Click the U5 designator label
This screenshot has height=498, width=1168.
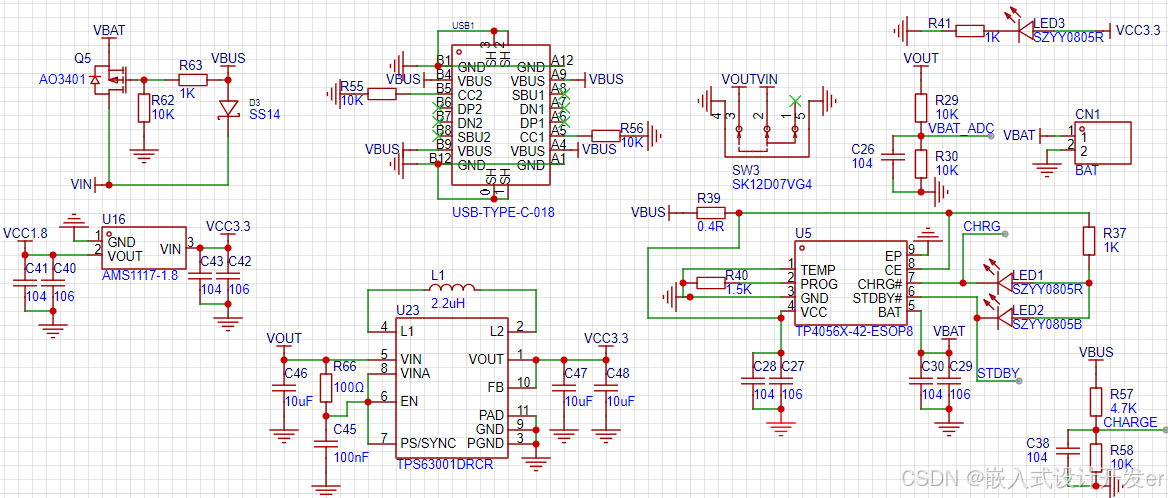(802, 232)
